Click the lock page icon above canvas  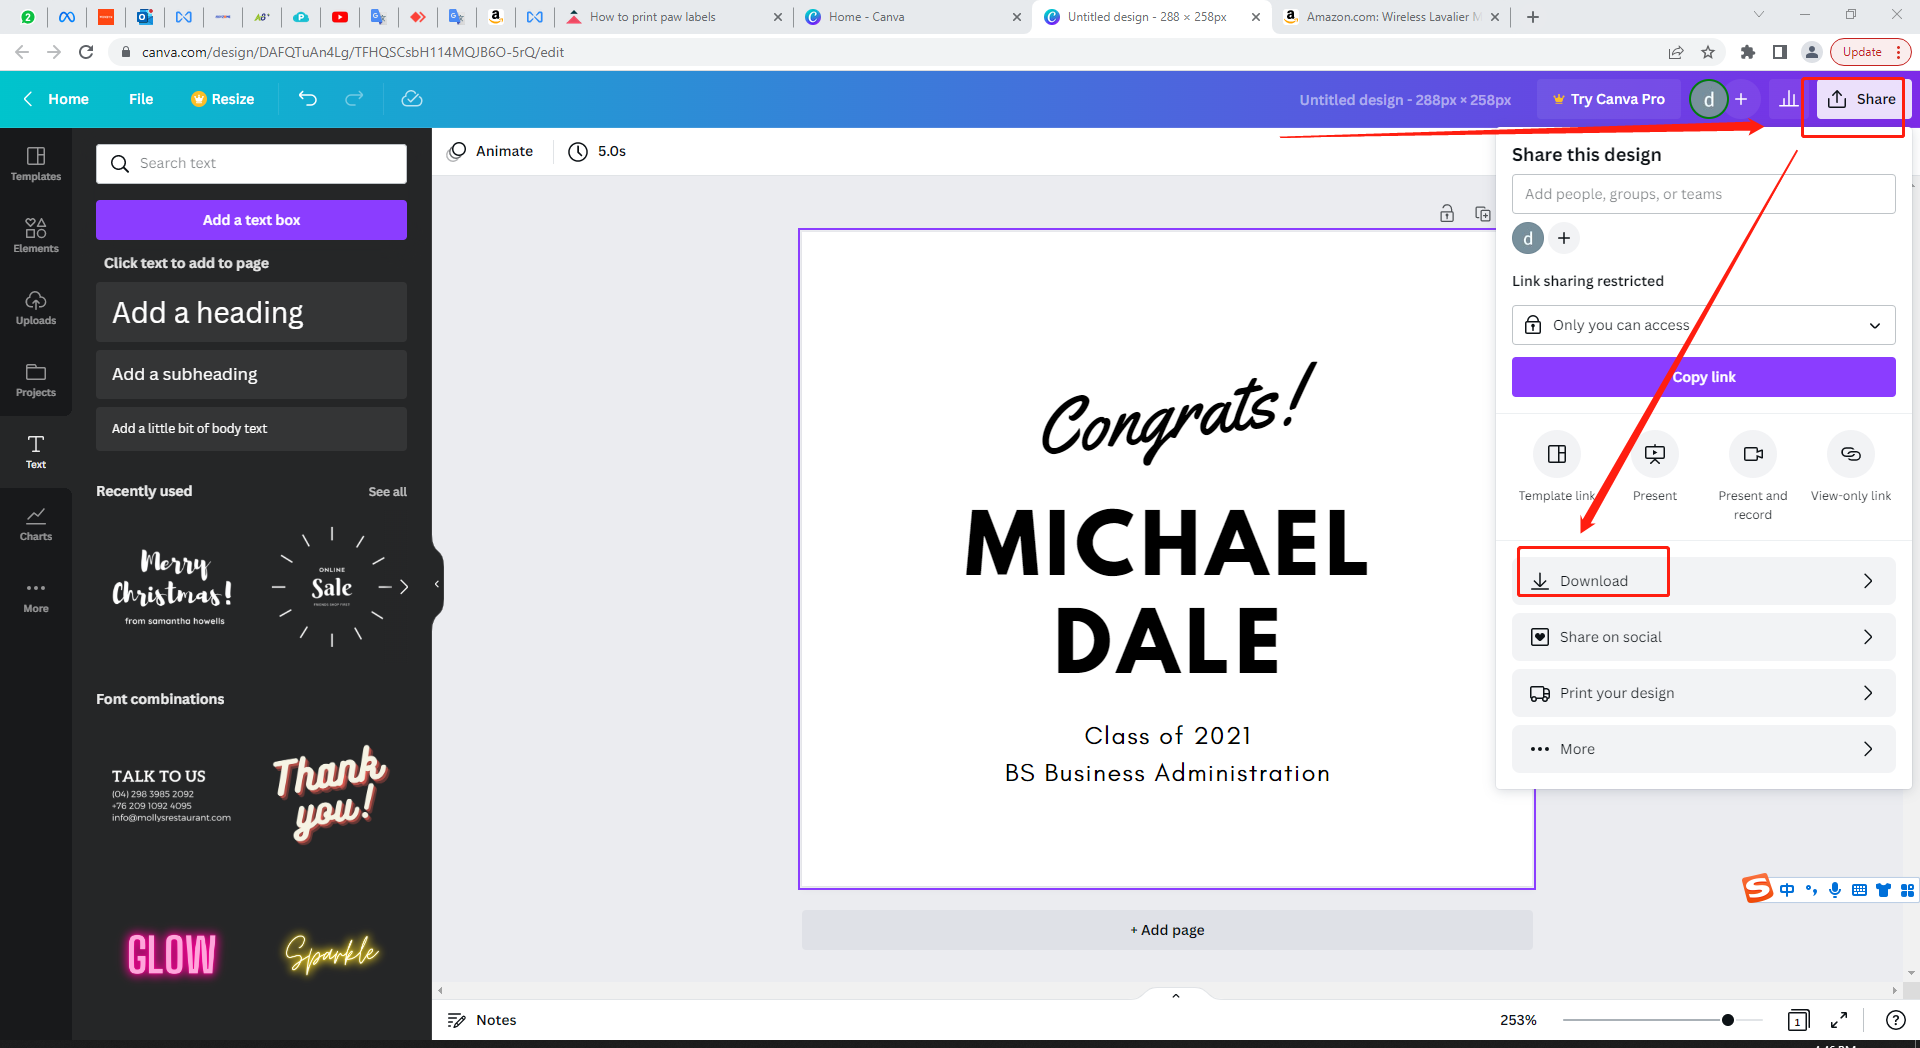[x=1447, y=213]
